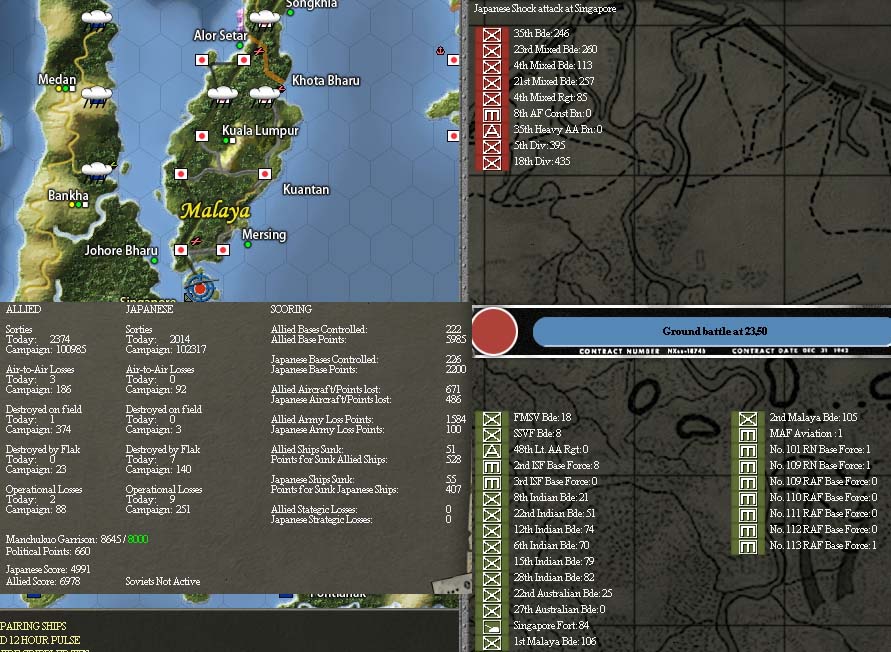Select the 1st Malaya Bde icon
Screen dimensions: 891x652
point(492,642)
